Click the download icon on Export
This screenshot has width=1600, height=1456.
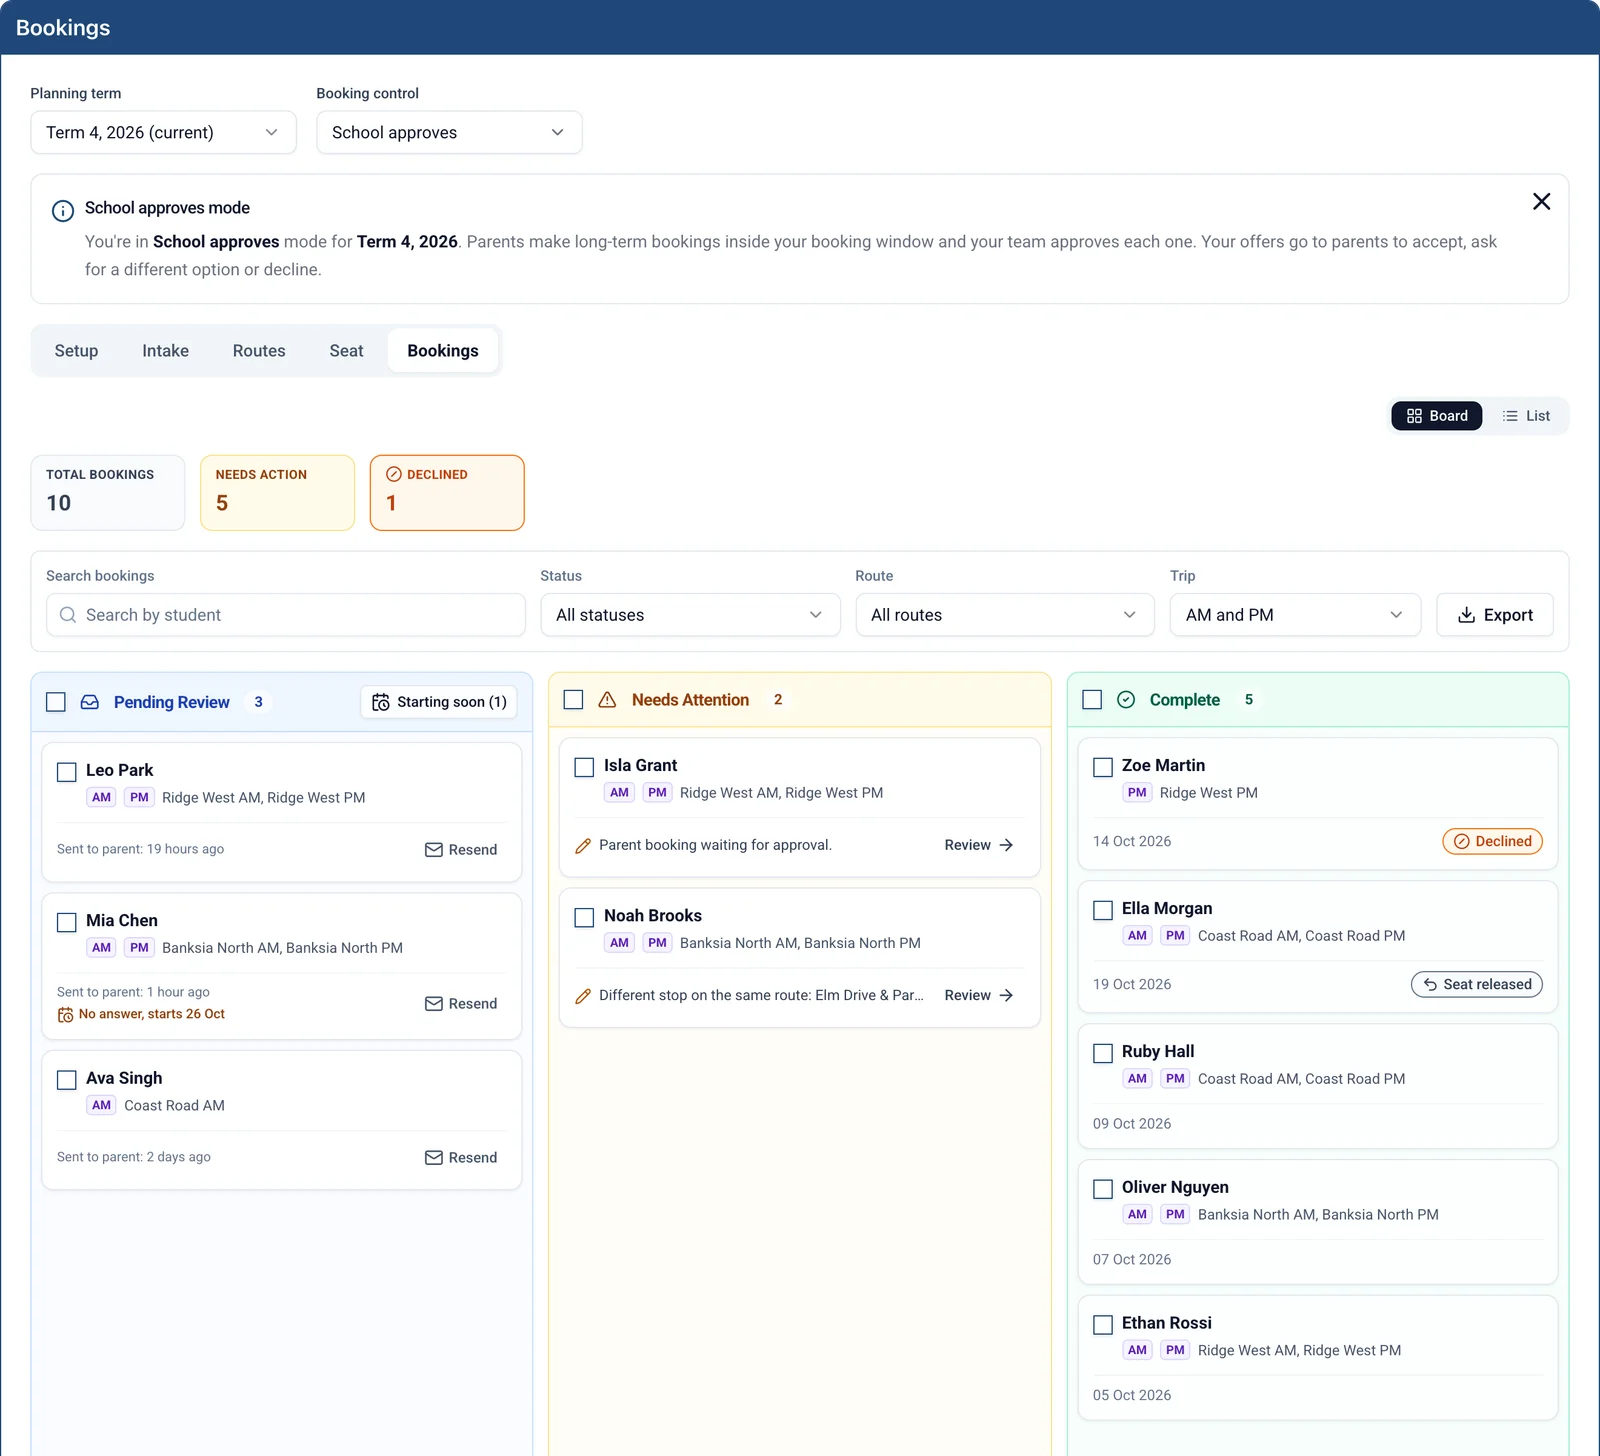pyautogui.click(x=1466, y=615)
